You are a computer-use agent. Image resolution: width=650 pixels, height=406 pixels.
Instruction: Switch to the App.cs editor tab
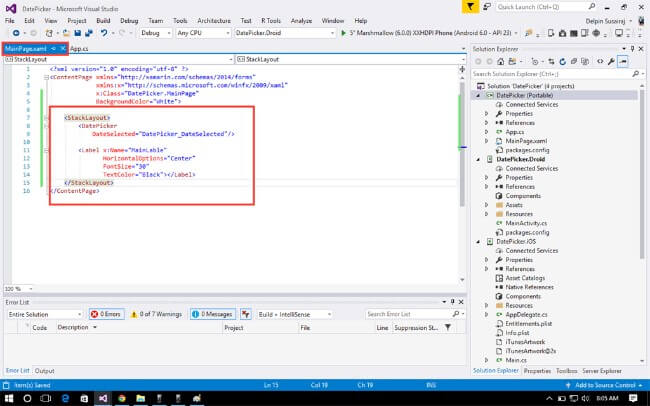click(x=81, y=47)
